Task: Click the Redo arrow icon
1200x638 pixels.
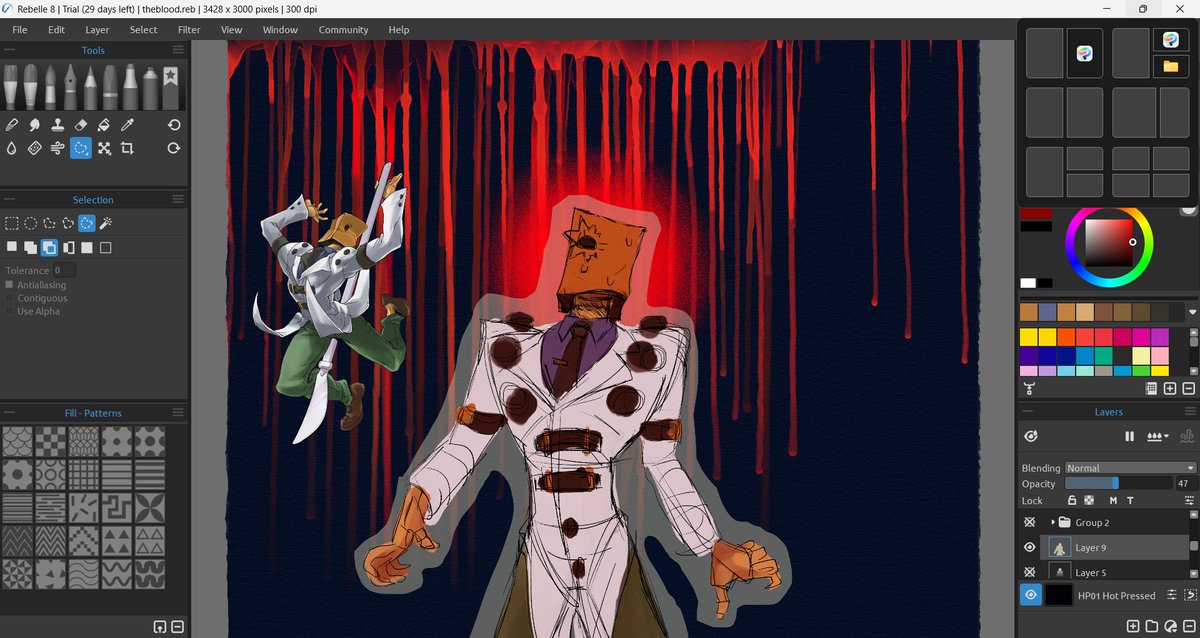Action: pos(174,148)
